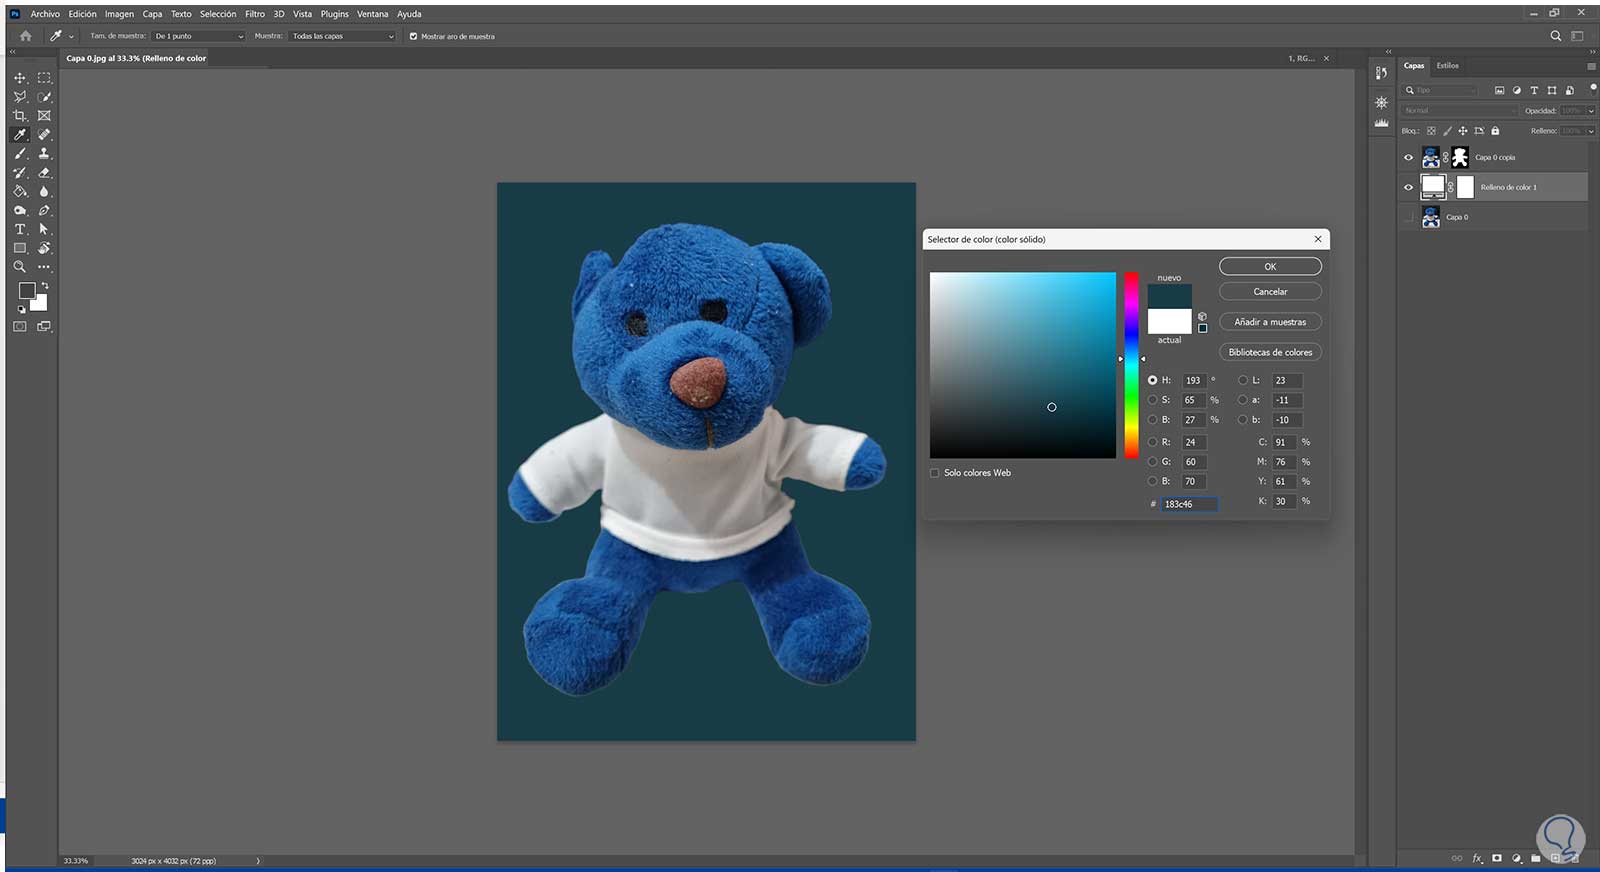The width and height of the screenshot is (1600, 872).
Task: Select the Move tool
Action: [x=19, y=78]
